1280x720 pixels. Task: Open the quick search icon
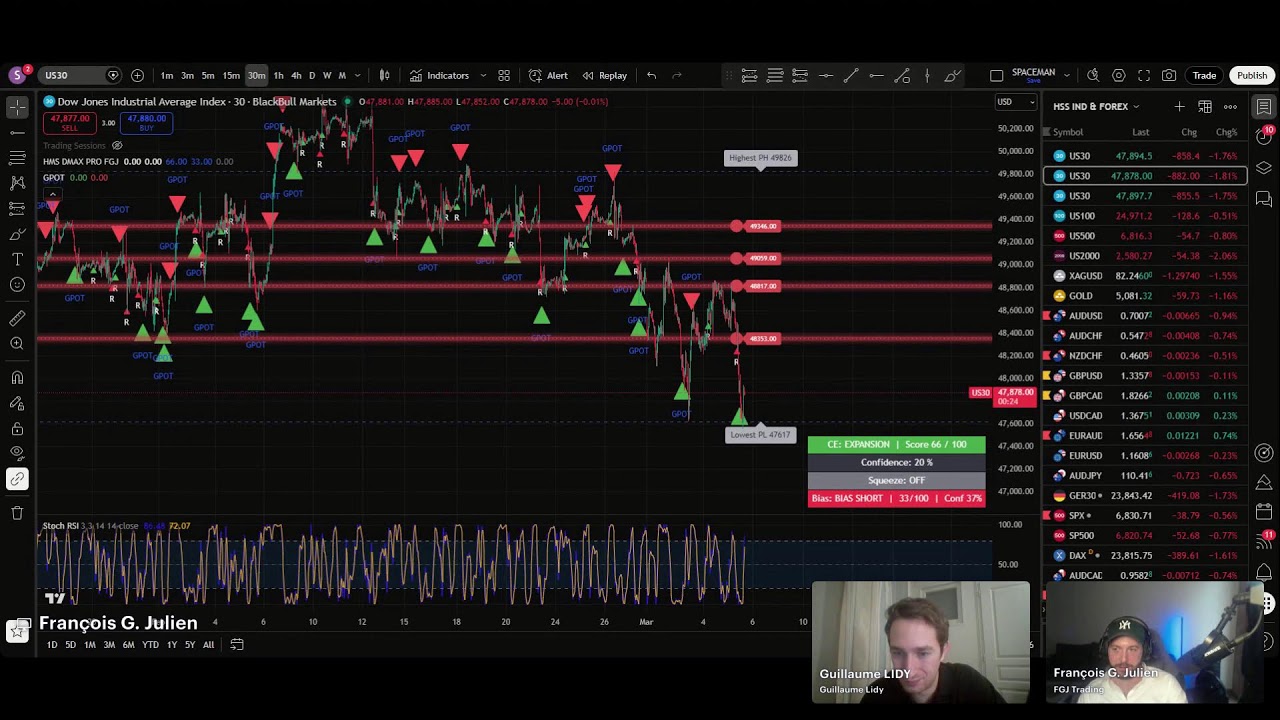pyautogui.click(x=1093, y=75)
